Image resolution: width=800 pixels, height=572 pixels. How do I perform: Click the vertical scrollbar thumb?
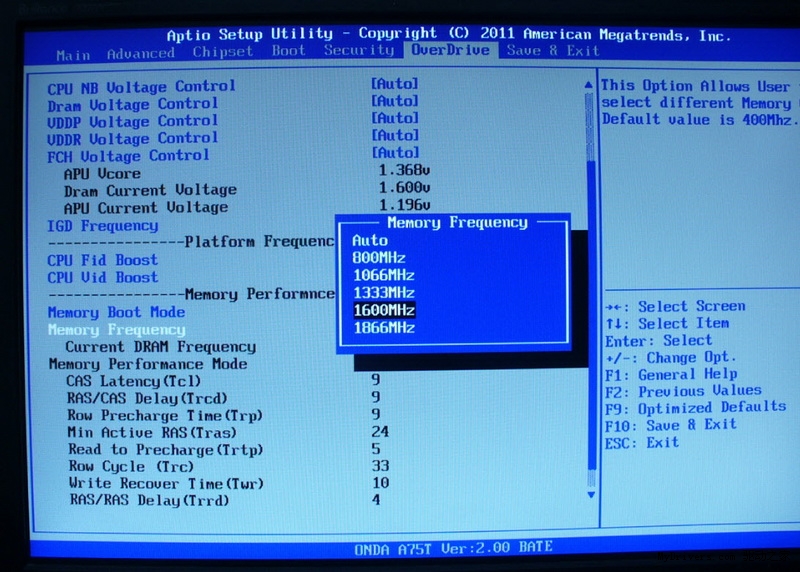pos(592,315)
